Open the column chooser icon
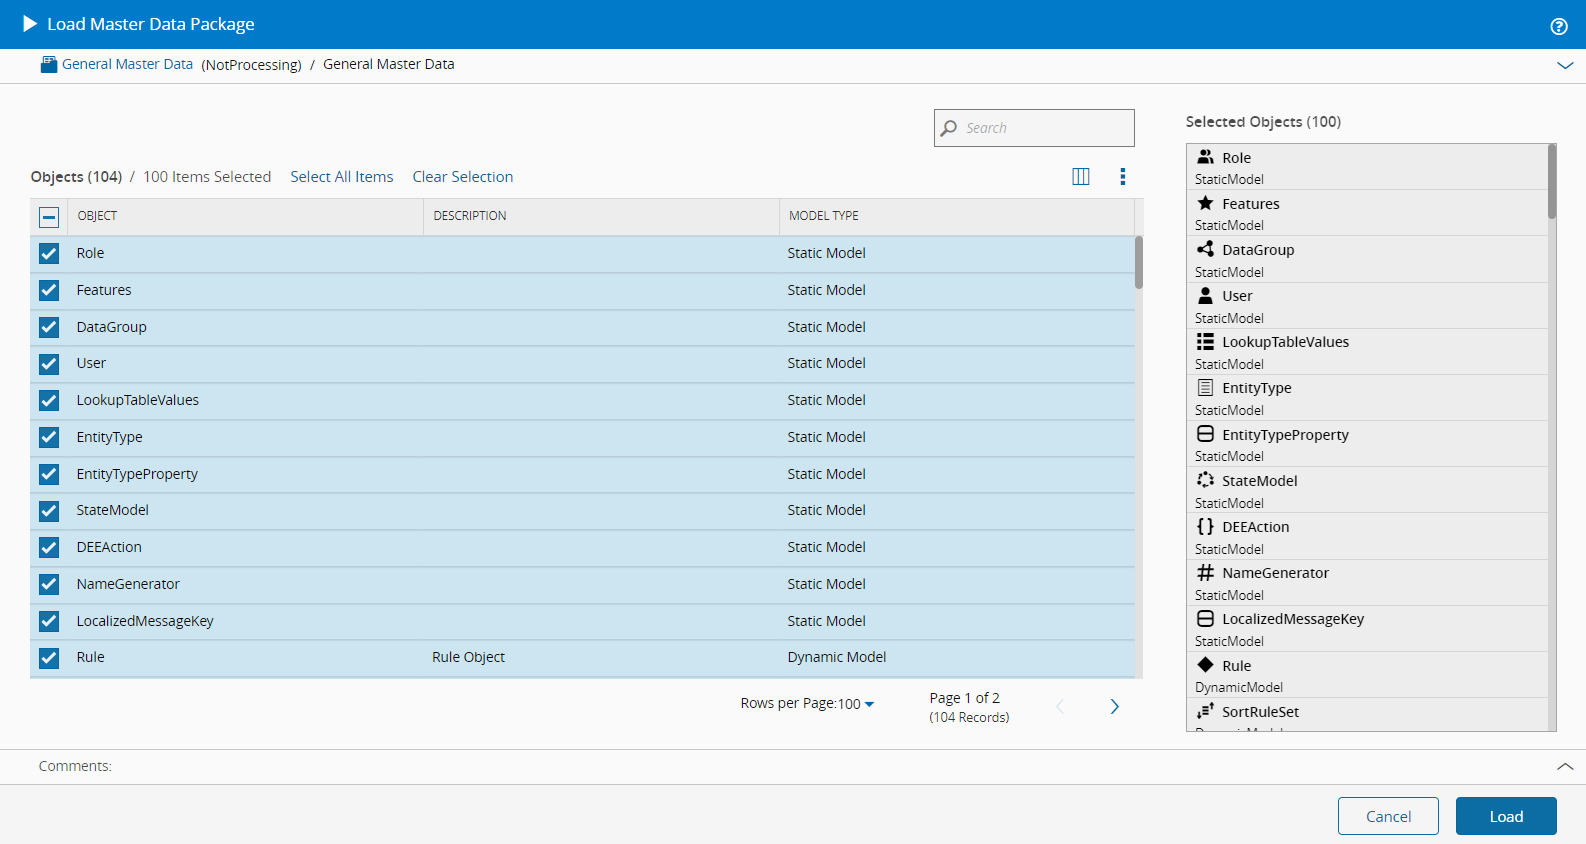This screenshot has width=1586, height=844. point(1080,177)
